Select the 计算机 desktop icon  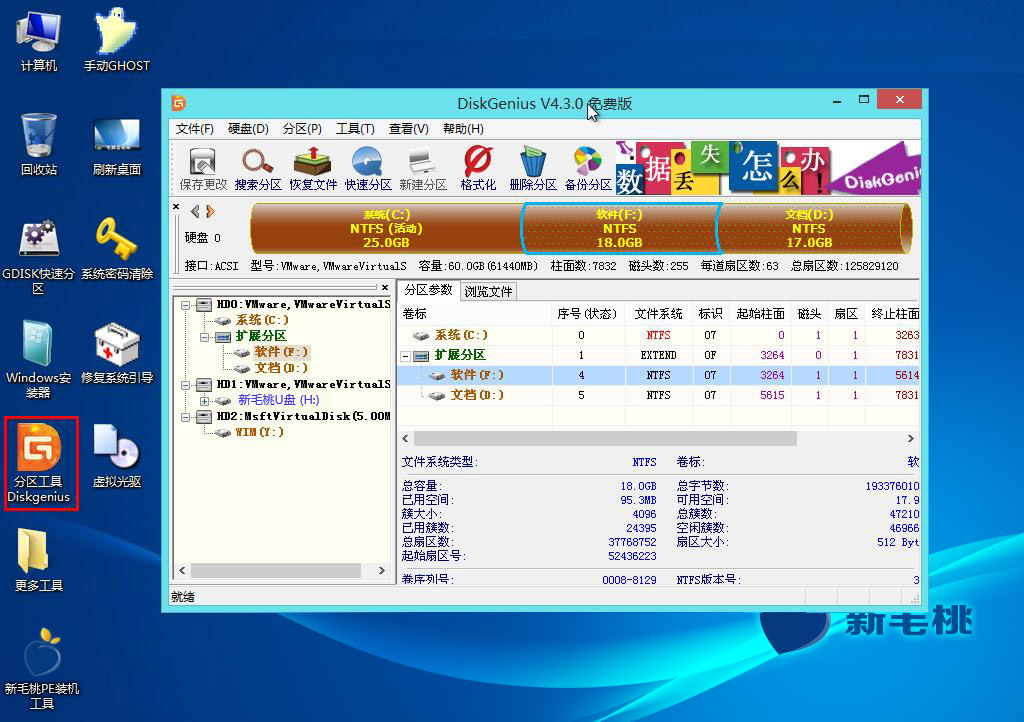tap(39, 40)
